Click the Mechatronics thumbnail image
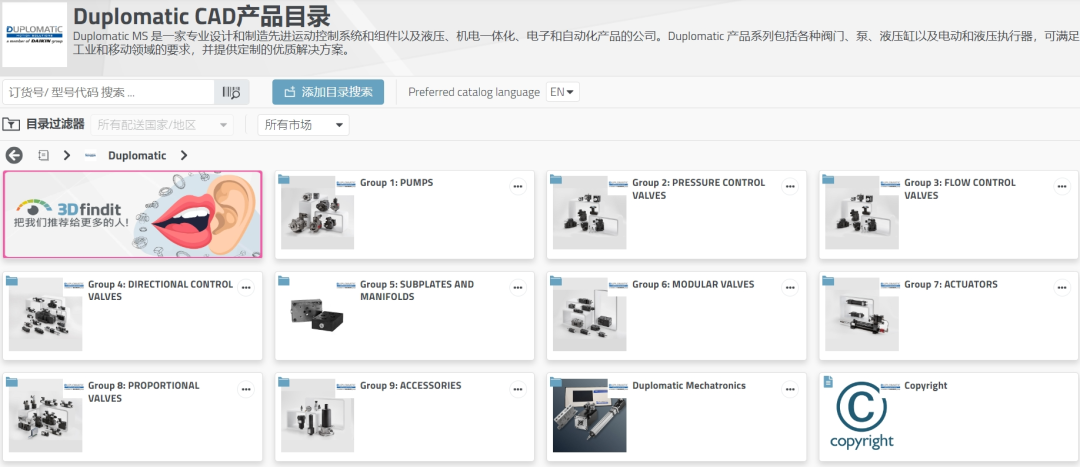The image size is (1080, 467). tap(590, 415)
